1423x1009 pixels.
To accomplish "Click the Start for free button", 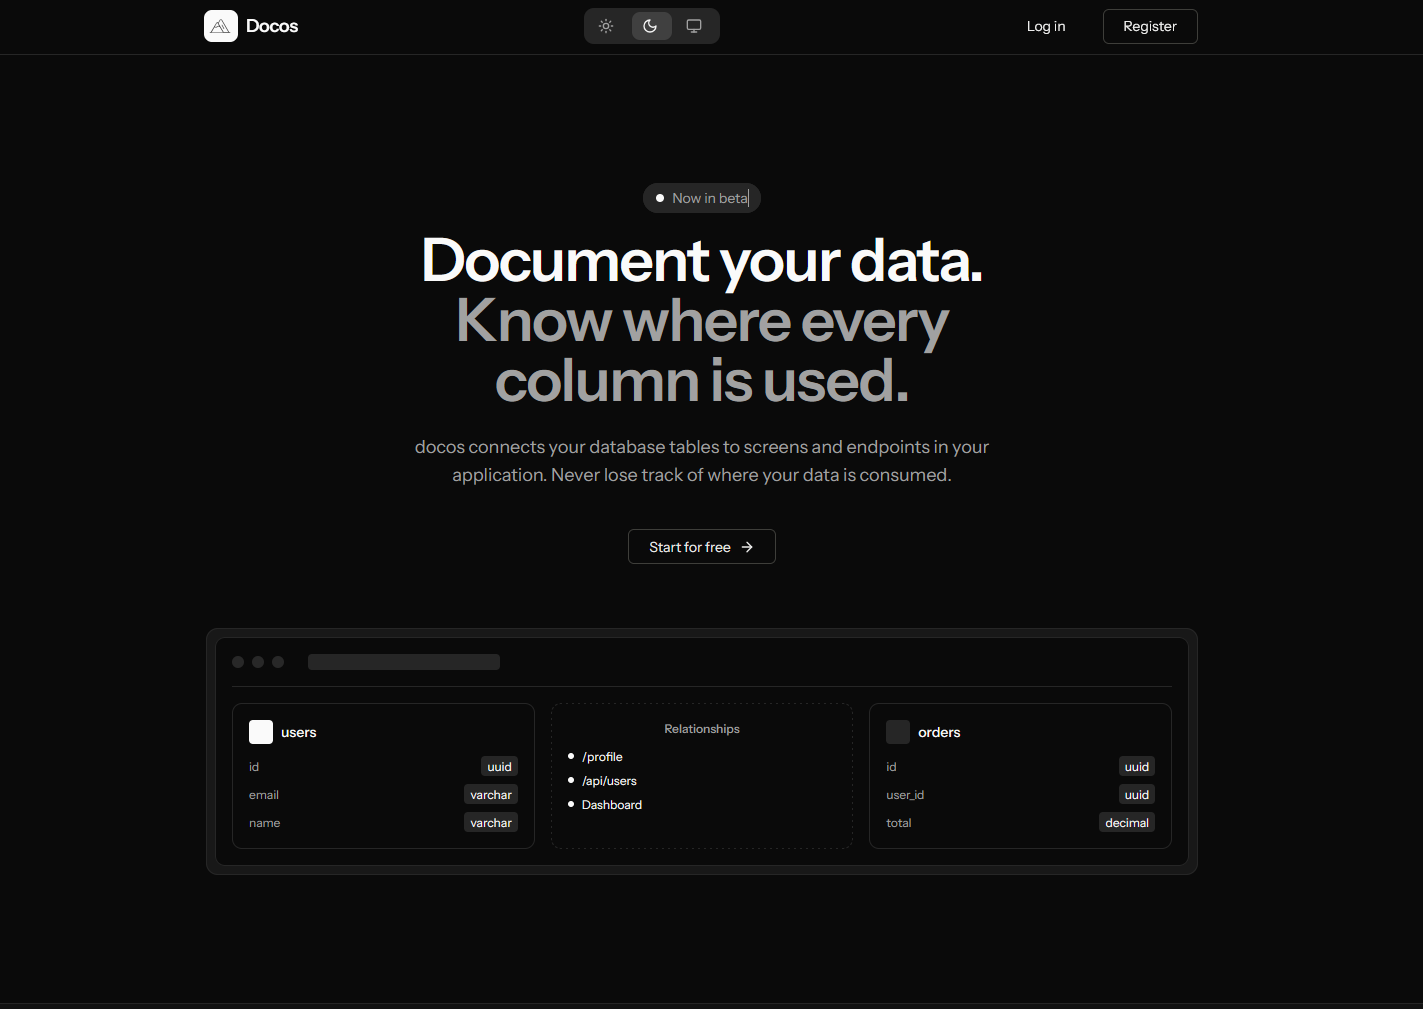I will (701, 547).
